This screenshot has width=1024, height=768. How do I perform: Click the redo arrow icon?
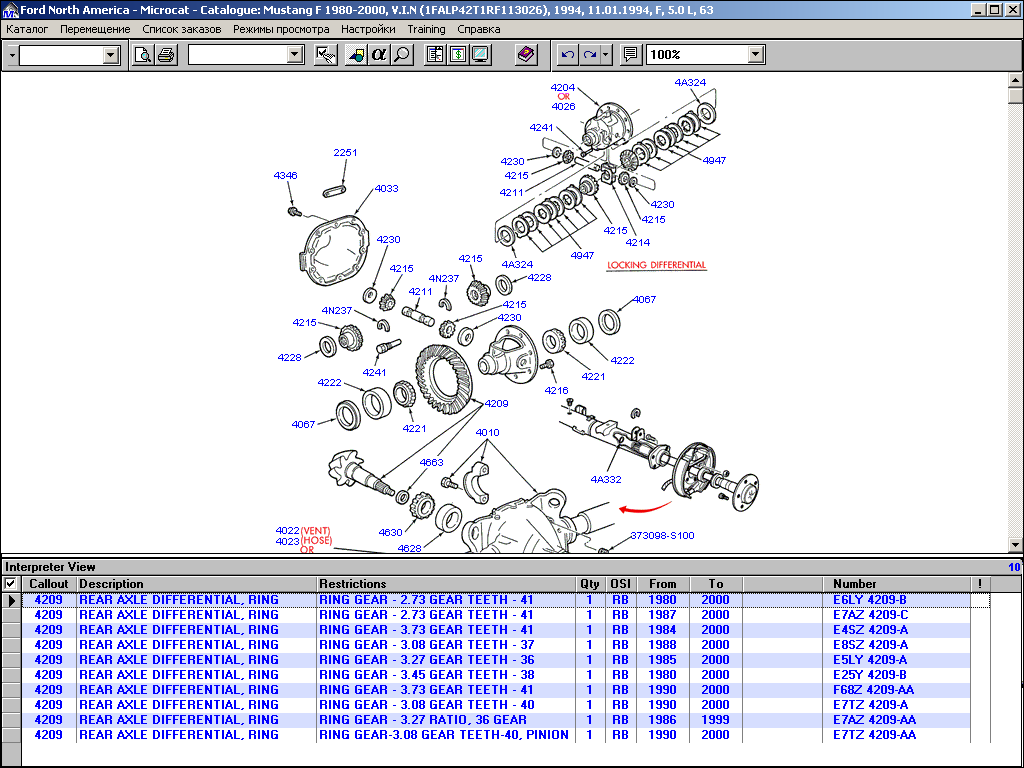tap(590, 55)
